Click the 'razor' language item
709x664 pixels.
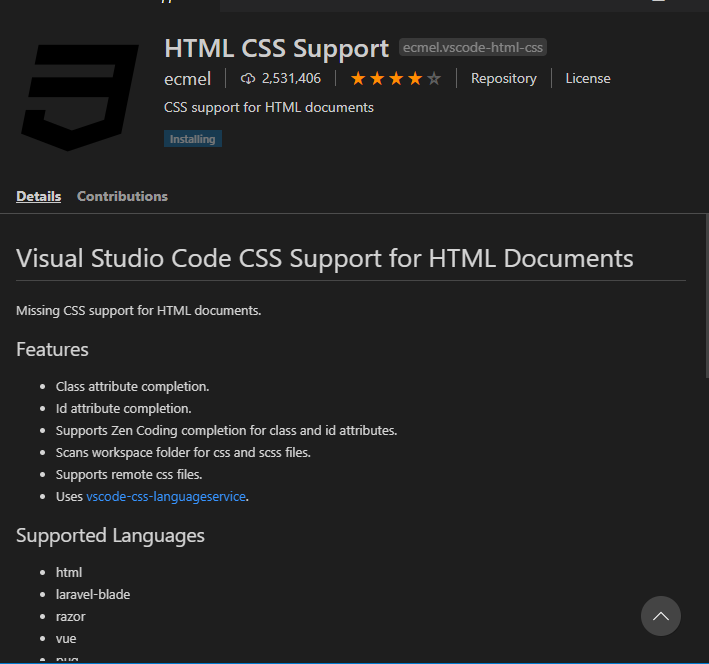pyautogui.click(x=70, y=617)
